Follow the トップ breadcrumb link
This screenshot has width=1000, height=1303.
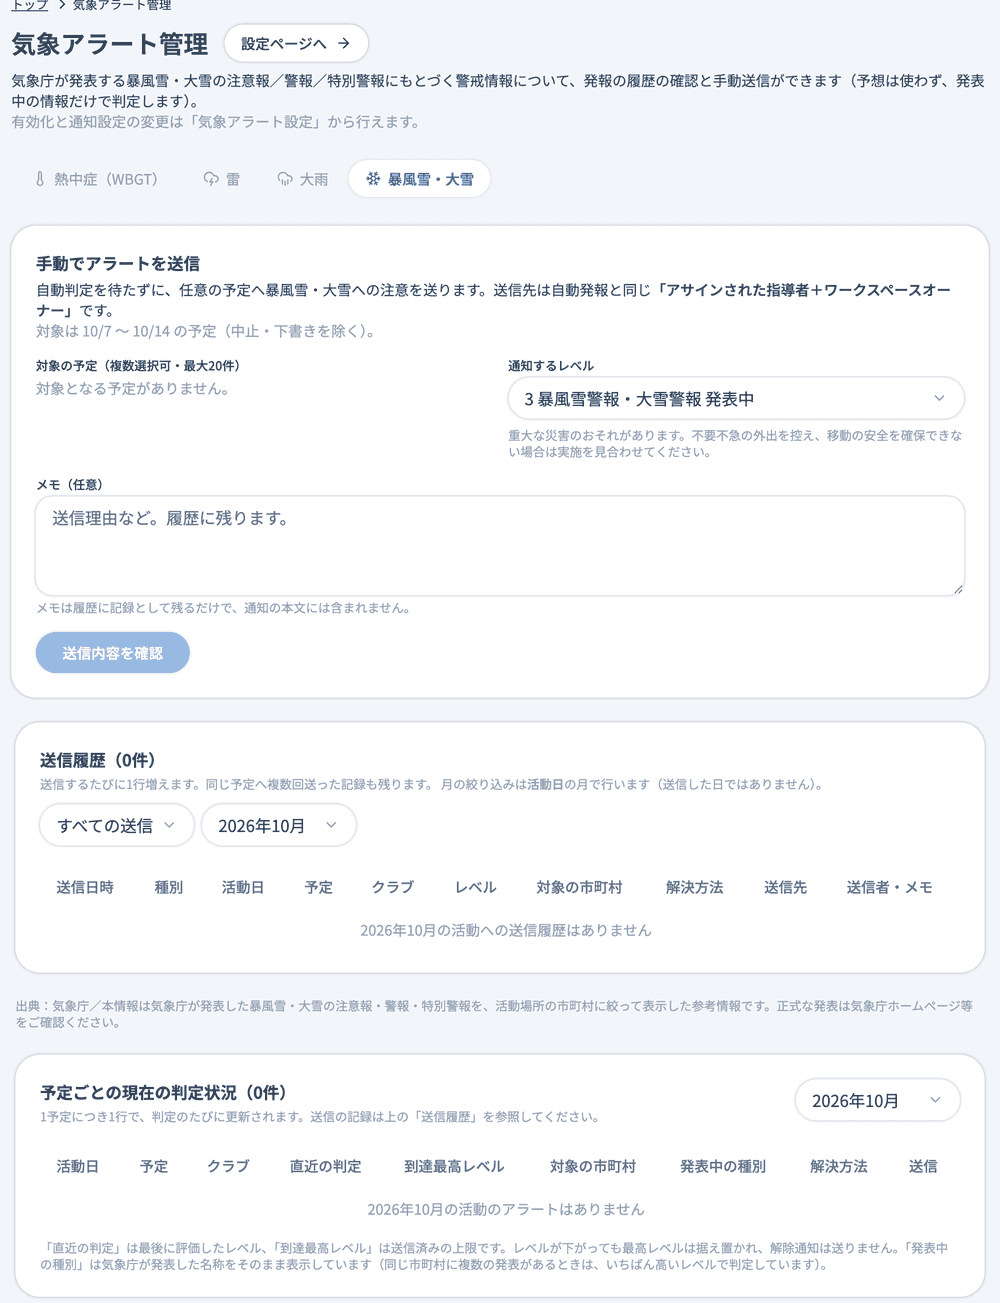[30, 6]
